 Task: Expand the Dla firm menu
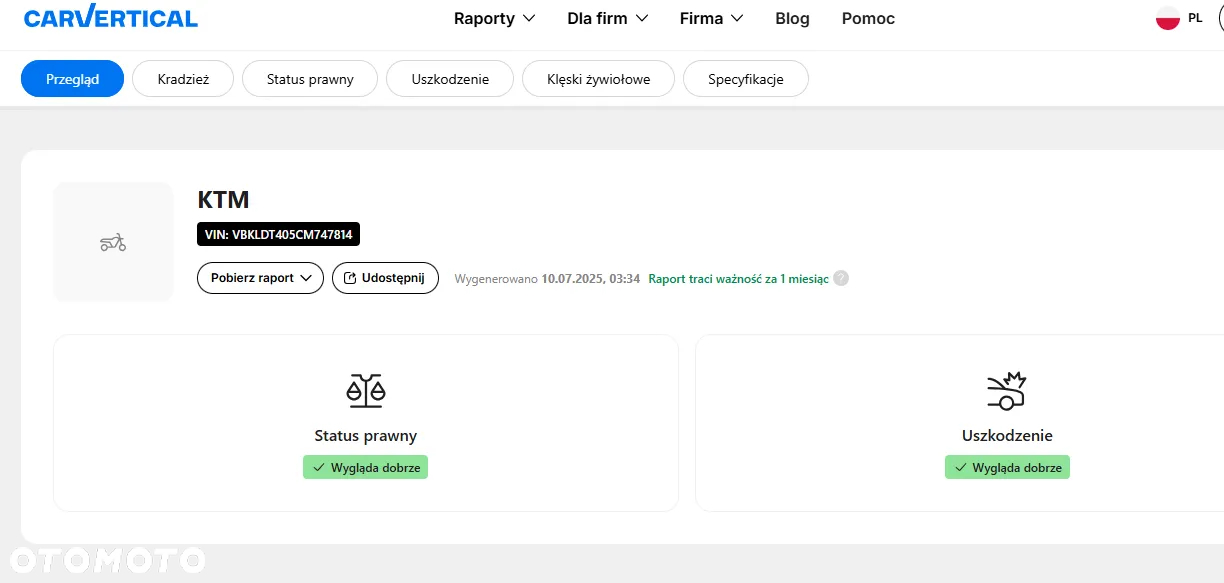coord(607,18)
